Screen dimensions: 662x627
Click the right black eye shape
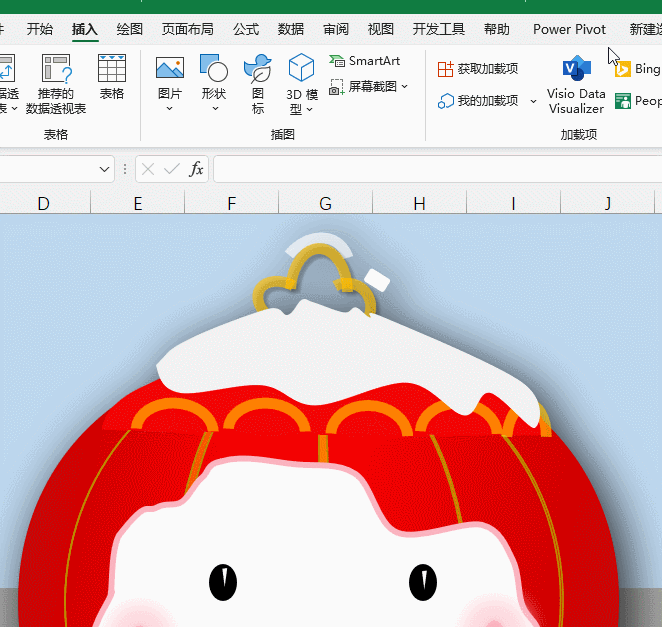[423, 582]
